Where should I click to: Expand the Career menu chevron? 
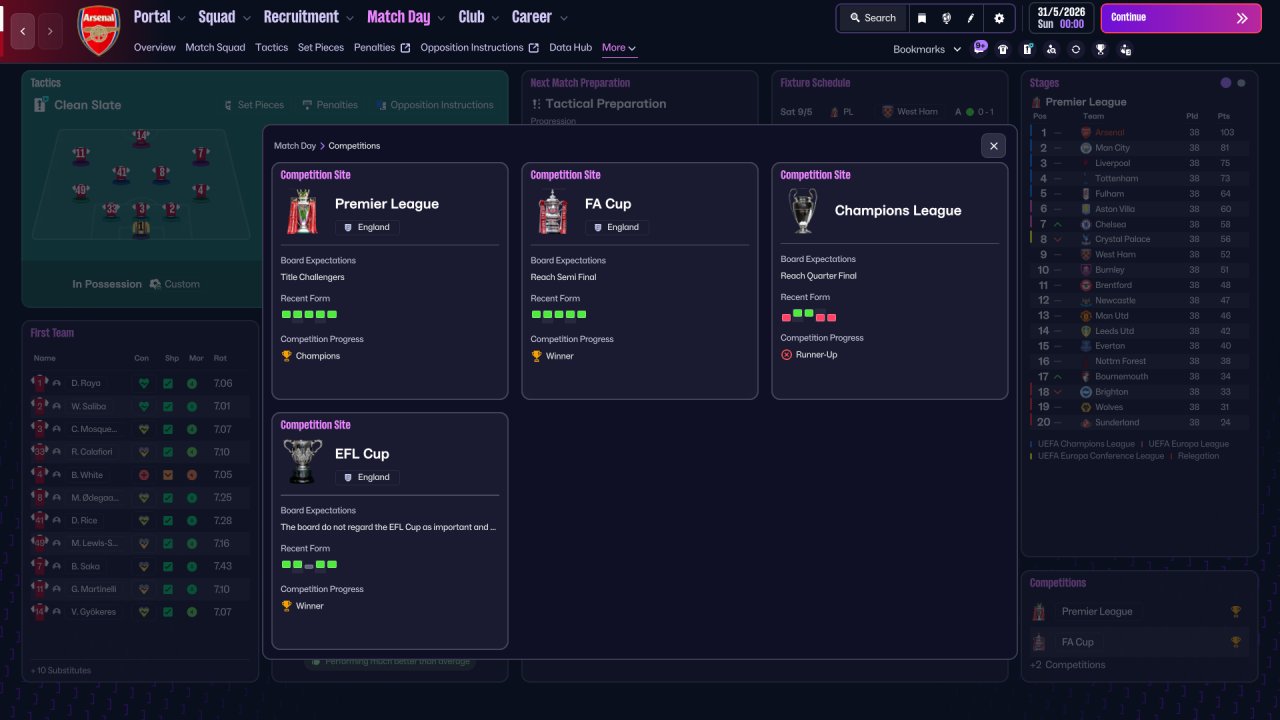pyautogui.click(x=563, y=18)
